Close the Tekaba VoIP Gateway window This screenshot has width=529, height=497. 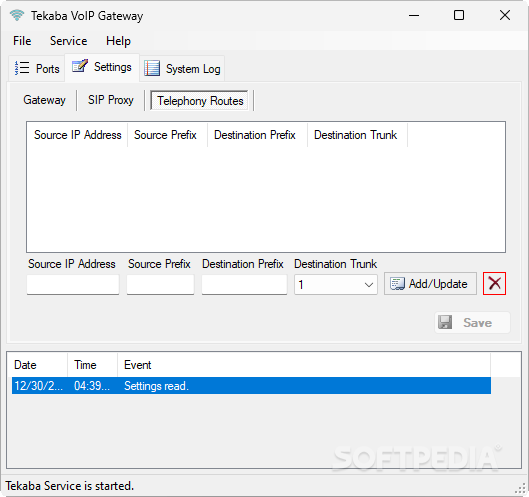(x=505, y=15)
